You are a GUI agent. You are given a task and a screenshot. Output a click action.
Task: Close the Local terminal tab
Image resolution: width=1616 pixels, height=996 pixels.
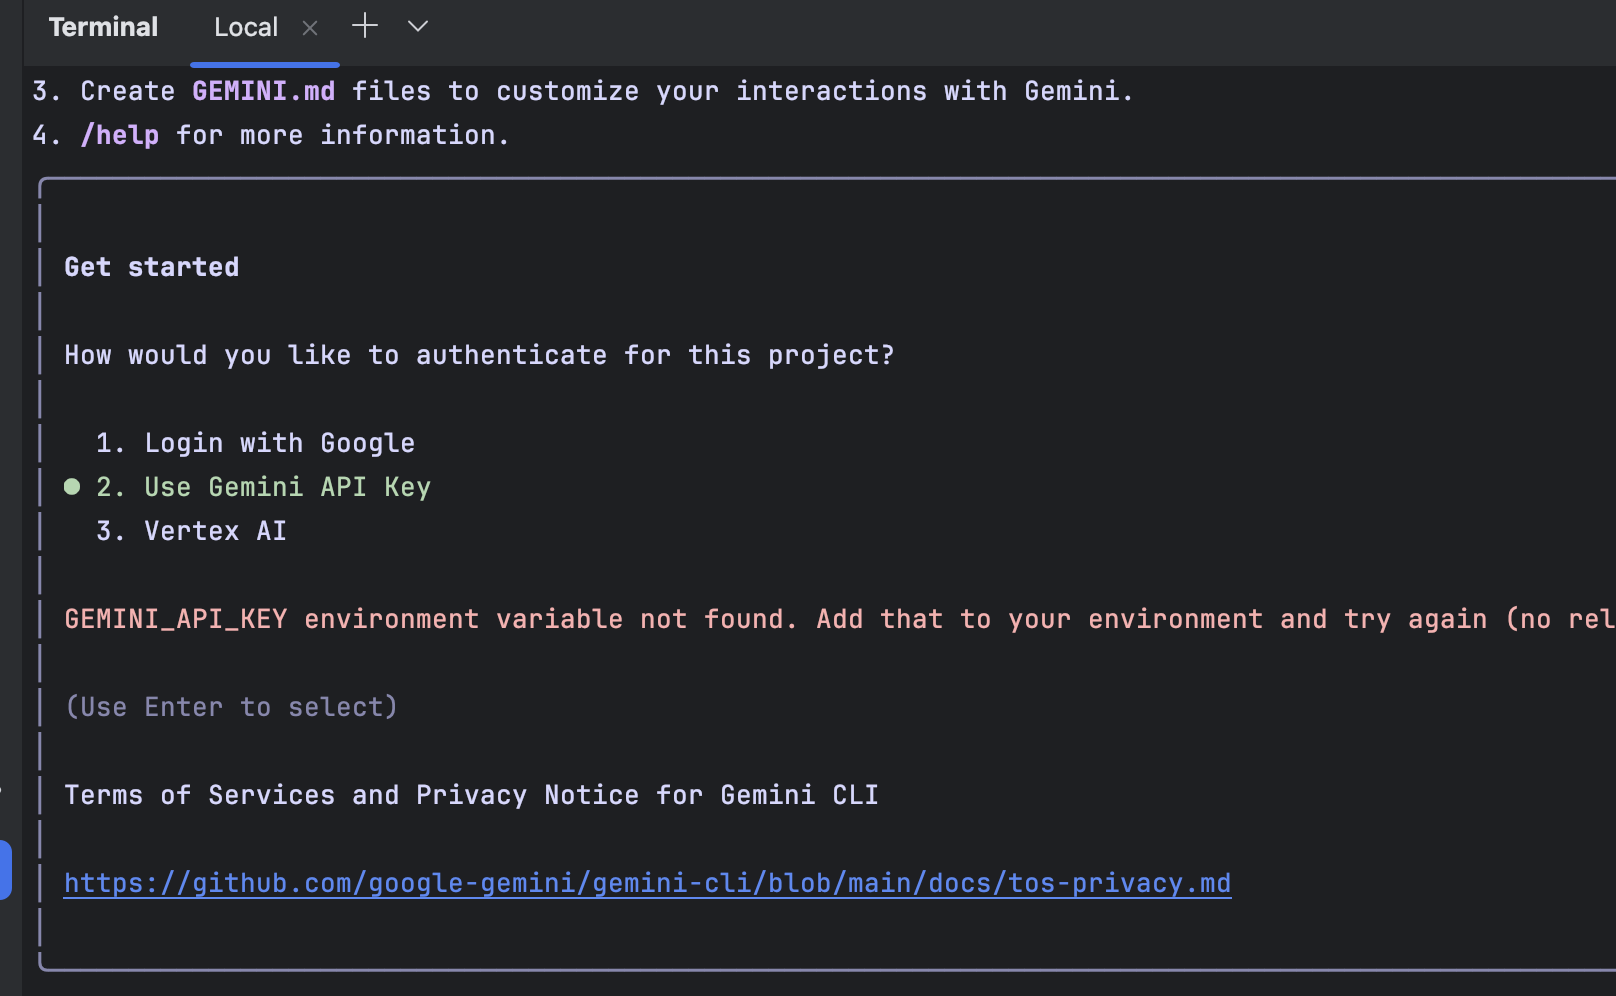click(310, 28)
